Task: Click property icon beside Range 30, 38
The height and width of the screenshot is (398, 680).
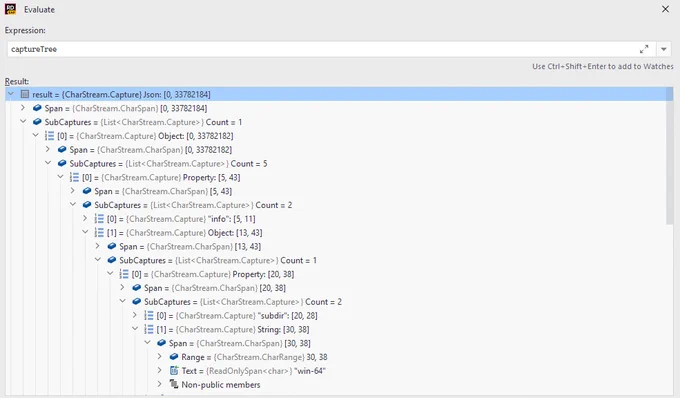Action: (x=174, y=356)
